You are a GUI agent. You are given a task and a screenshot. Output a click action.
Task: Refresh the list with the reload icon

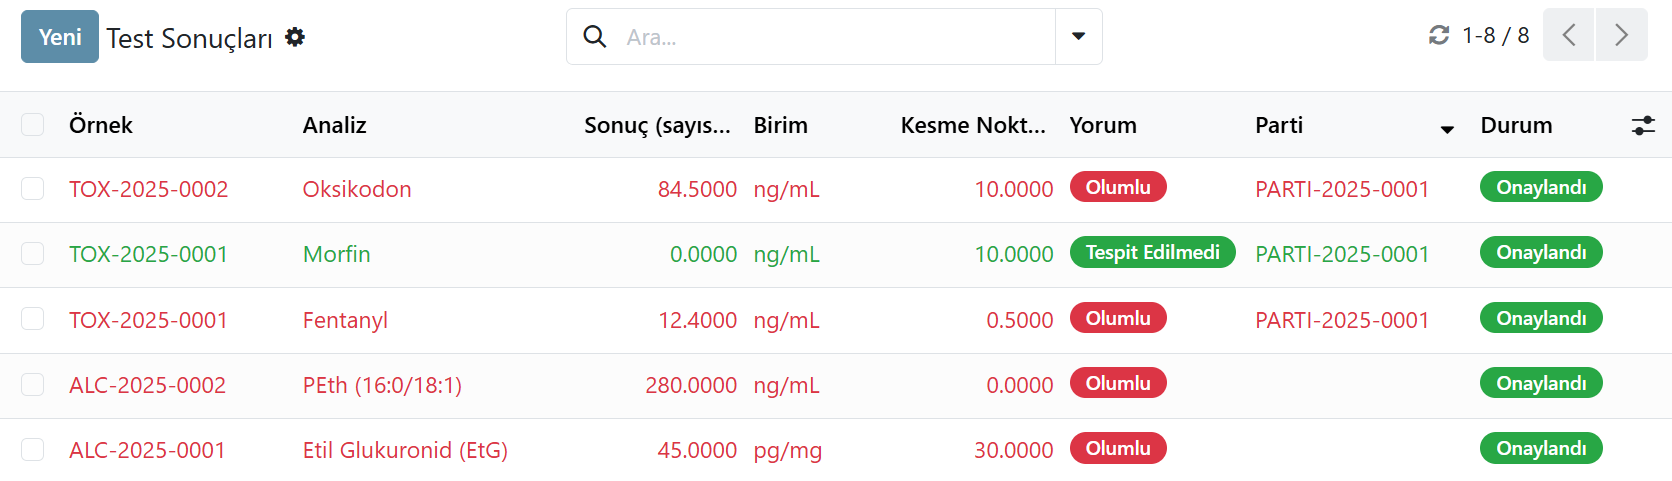point(1439,35)
